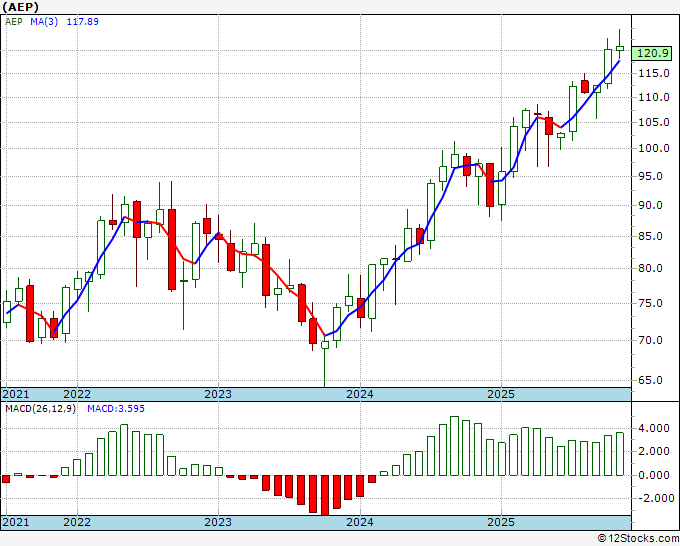Click the 85.0 price axis label

(x=651, y=236)
